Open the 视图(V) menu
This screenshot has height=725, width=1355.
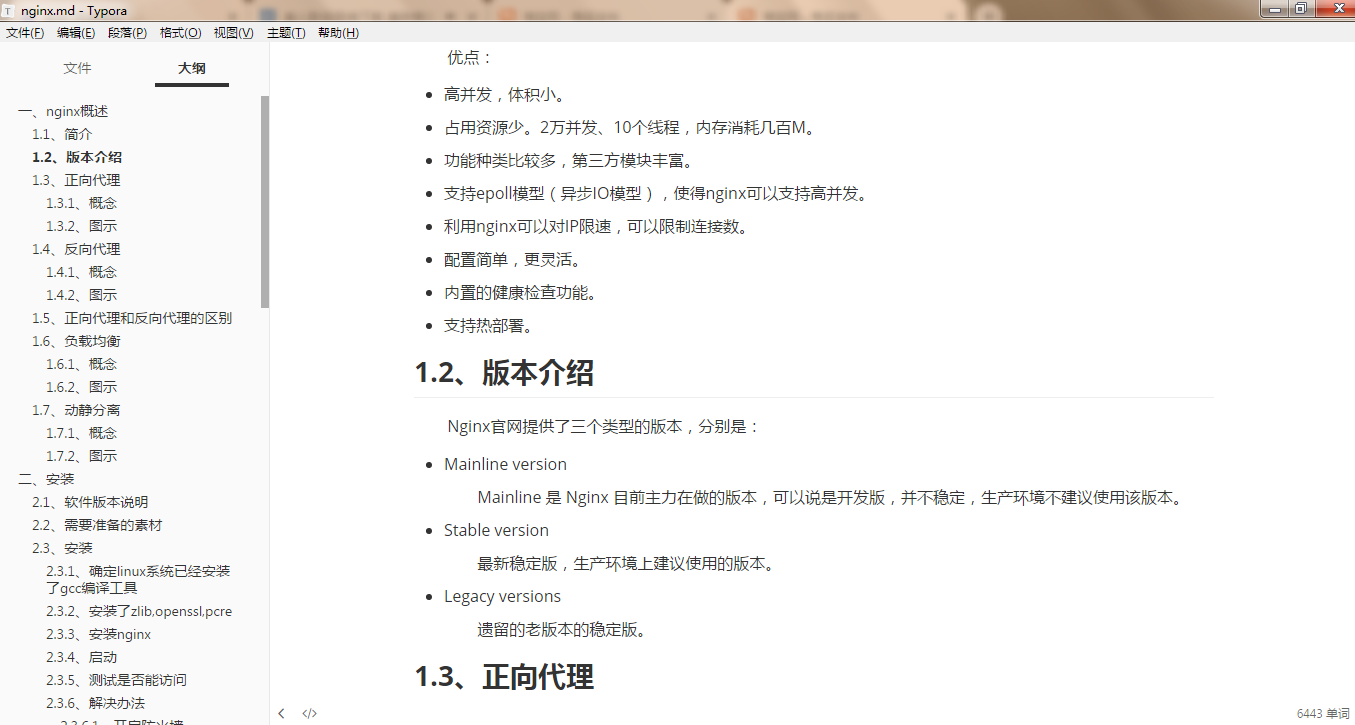[x=233, y=32]
